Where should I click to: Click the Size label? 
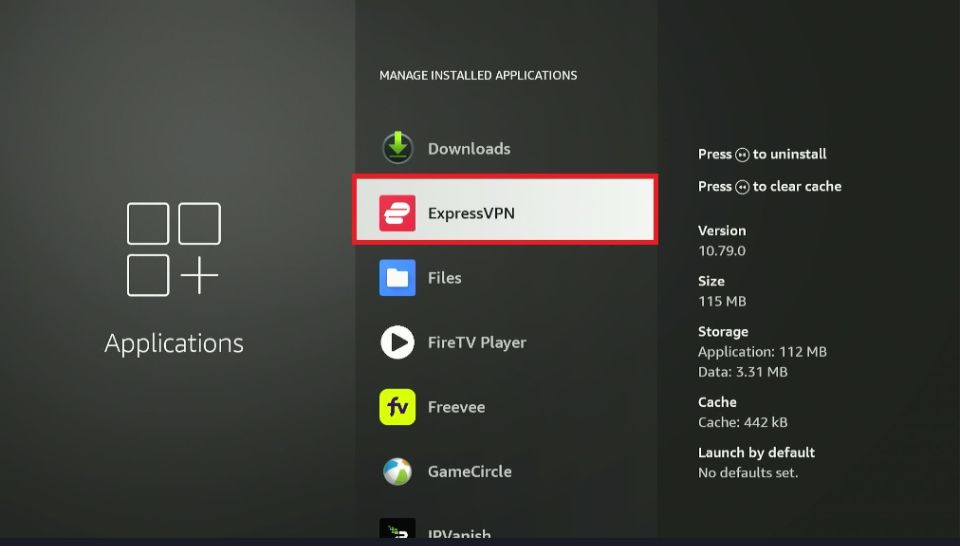(x=711, y=281)
